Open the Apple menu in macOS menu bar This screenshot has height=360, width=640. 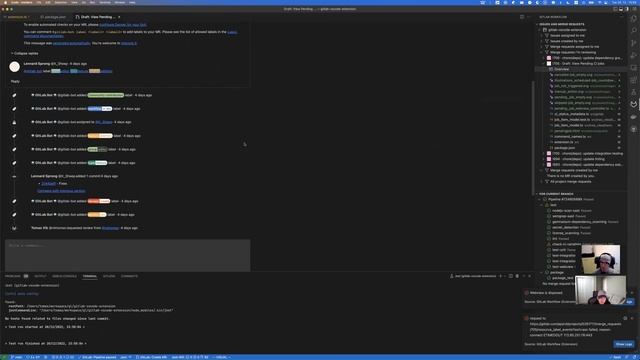pos(6,2)
